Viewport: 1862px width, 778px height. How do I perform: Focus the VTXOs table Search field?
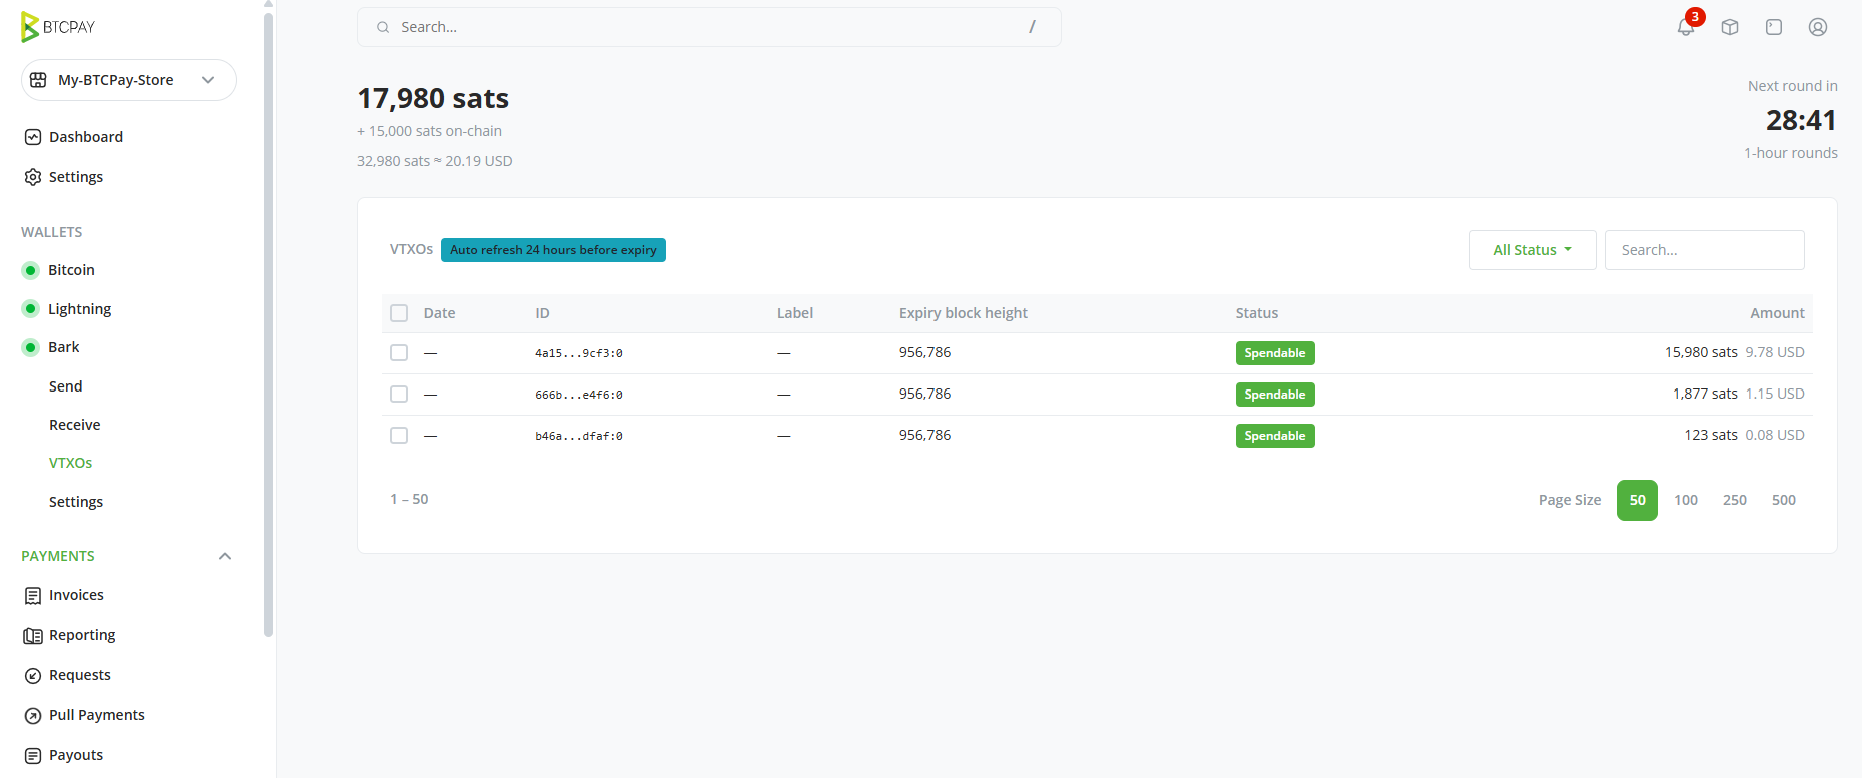1705,250
